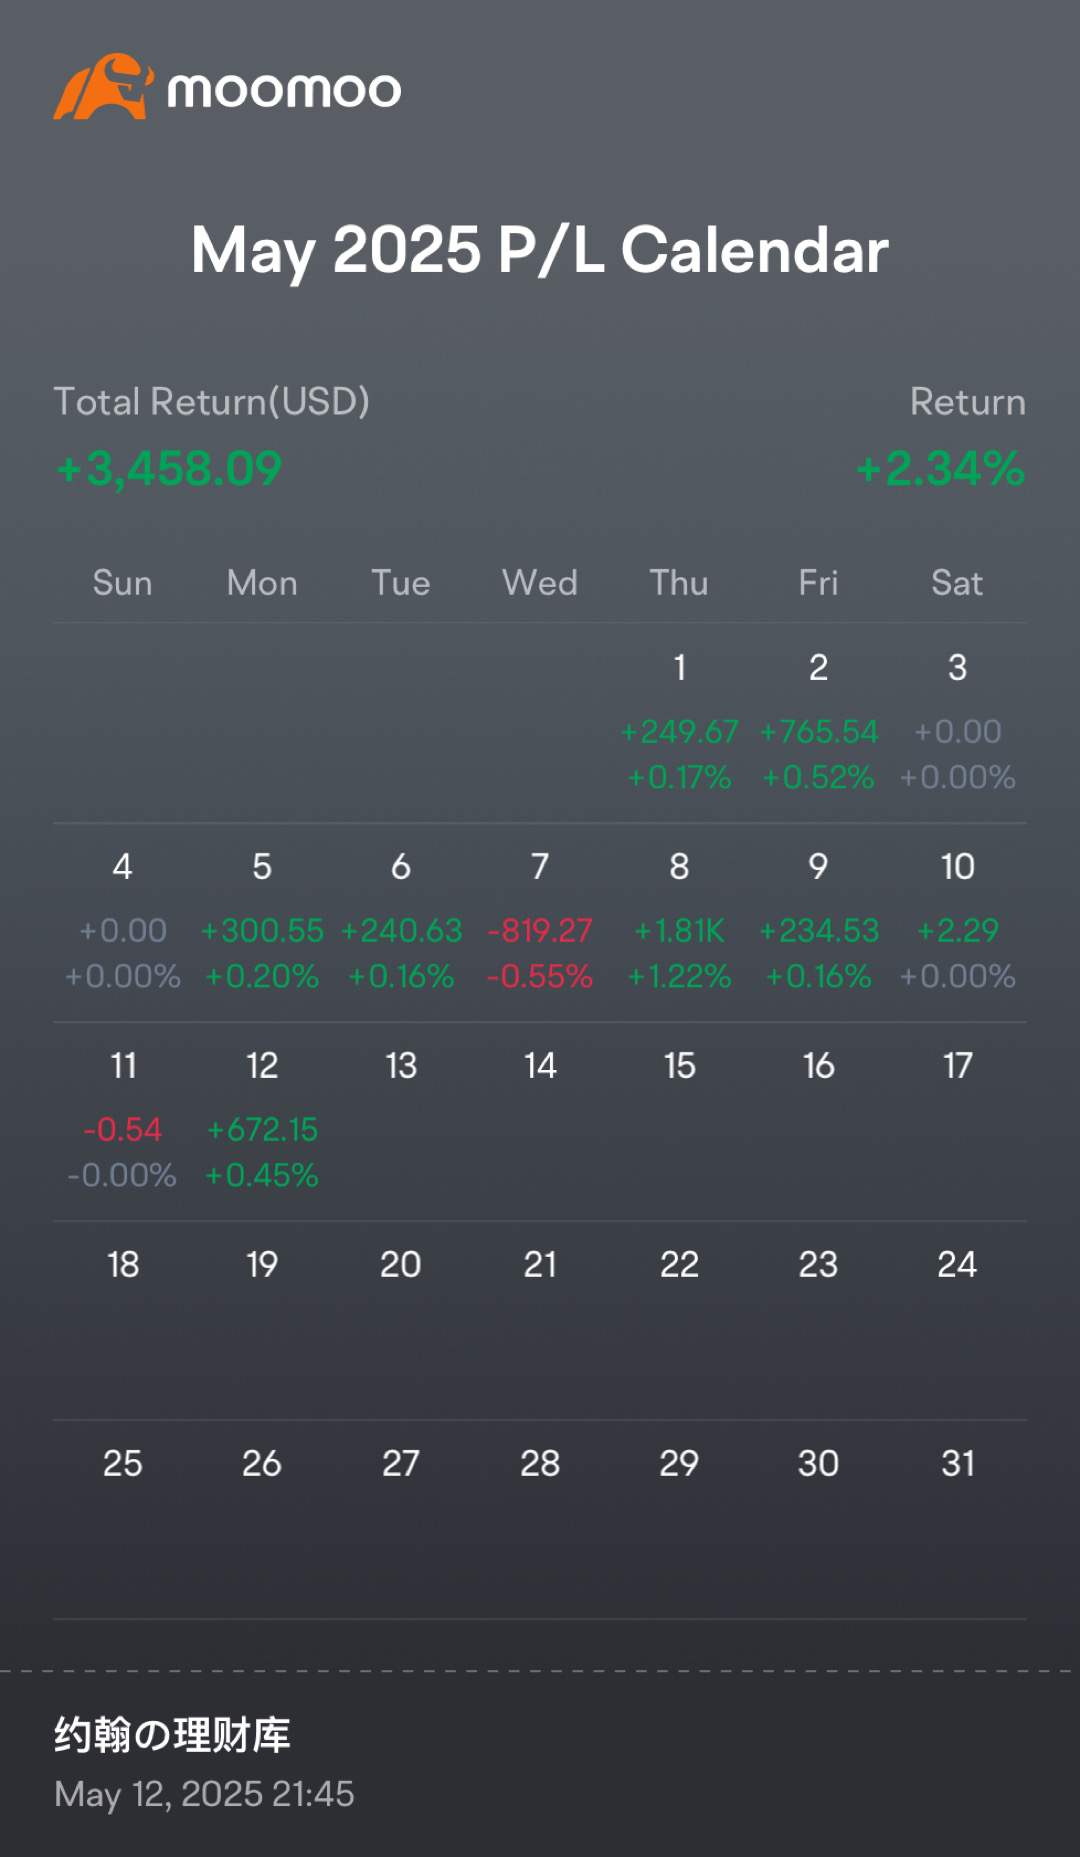Image resolution: width=1080 pixels, height=1857 pixels.
Task: Click the moomoo brand name text
Action: (x=284, y=90)
